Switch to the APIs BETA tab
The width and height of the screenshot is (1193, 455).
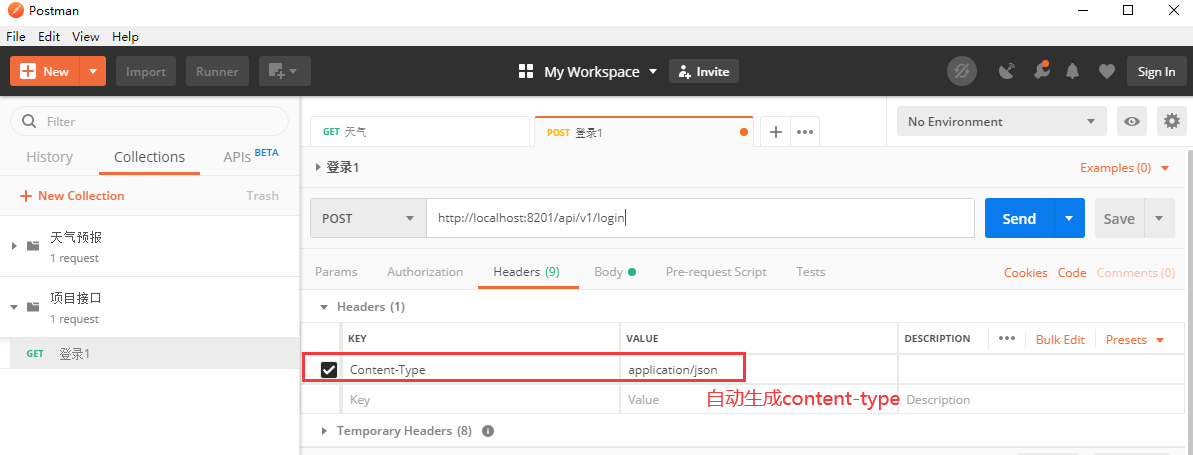pyautogui.click(x=251, y=156)
